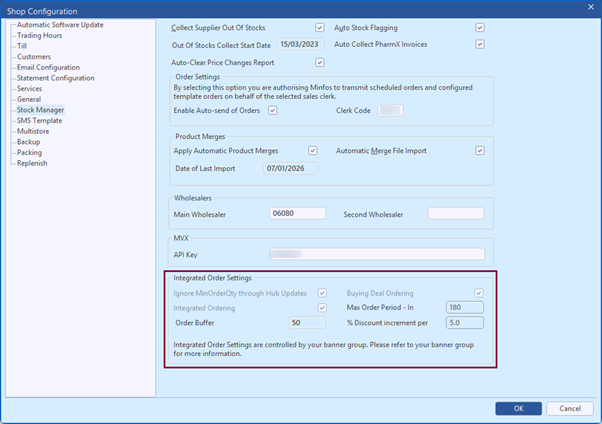Select Automatic Software Update in tree
Image resolution: width=602 pixels, height=424 pixels.
point(60,24)
